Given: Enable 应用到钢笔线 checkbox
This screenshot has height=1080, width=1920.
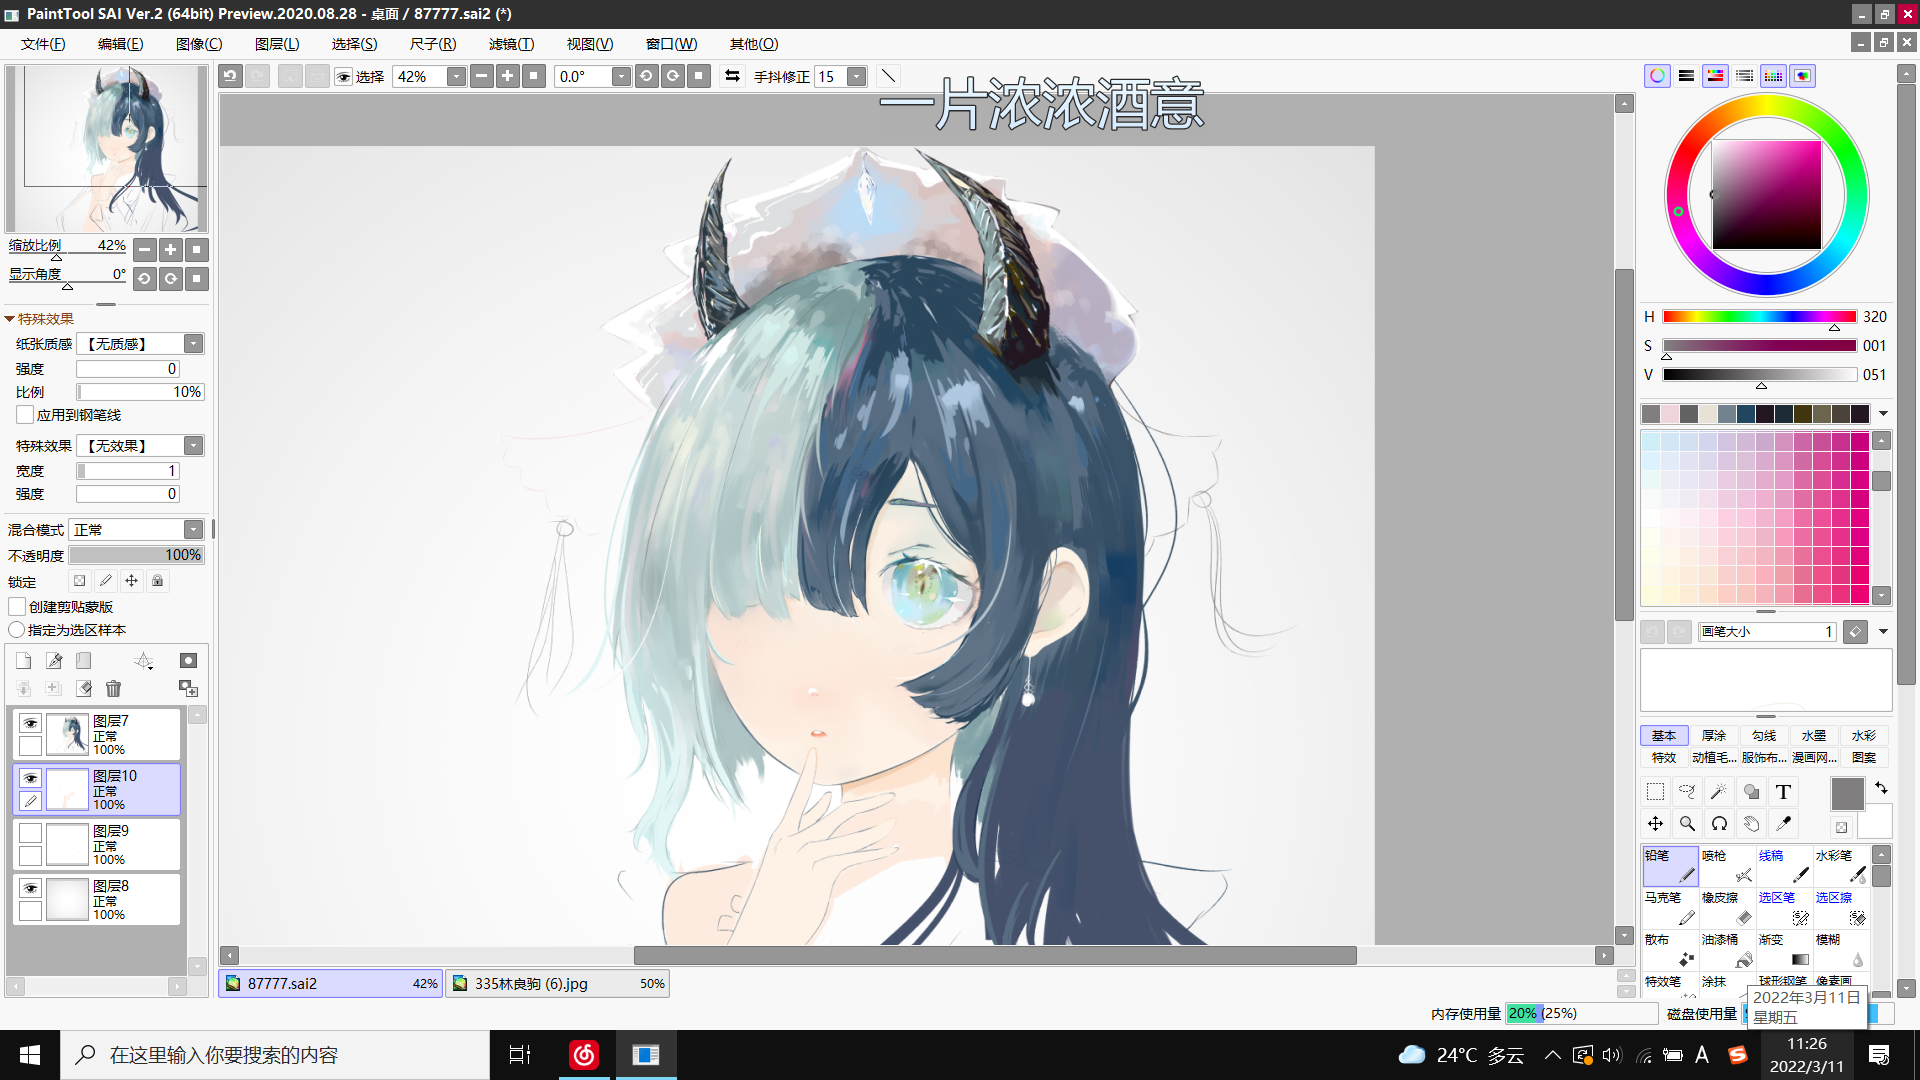Looking at the screenshot, I should pos(25,415).
